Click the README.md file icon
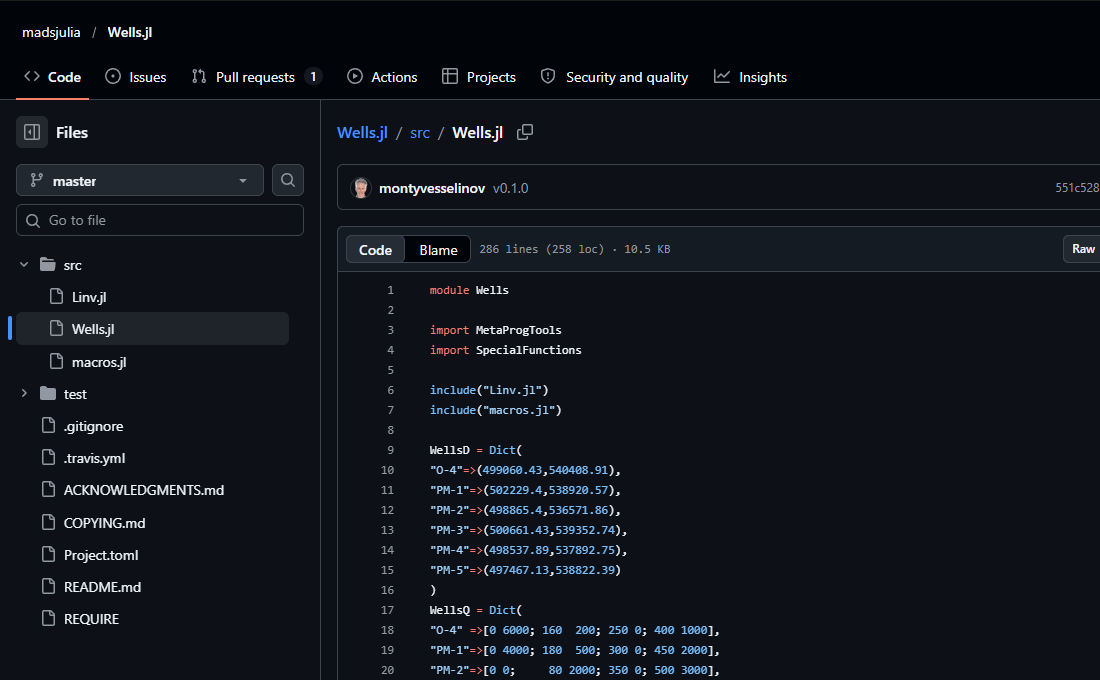 (48, 586)
